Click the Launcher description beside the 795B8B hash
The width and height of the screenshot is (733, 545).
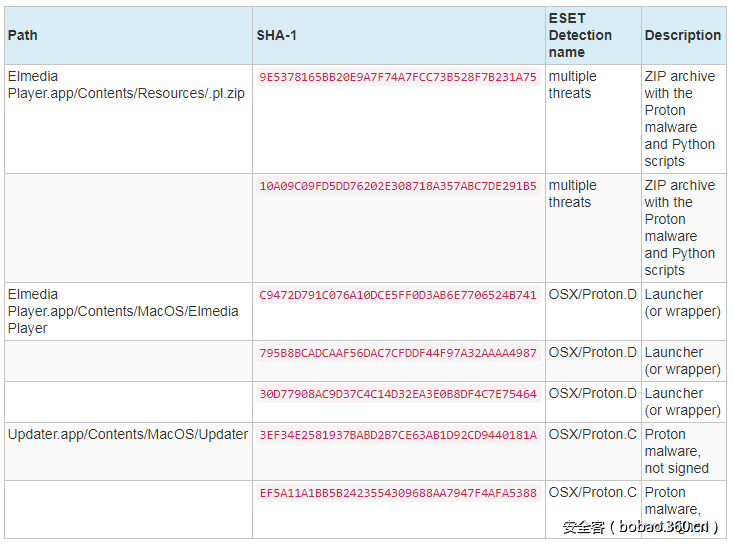[682, 361]
